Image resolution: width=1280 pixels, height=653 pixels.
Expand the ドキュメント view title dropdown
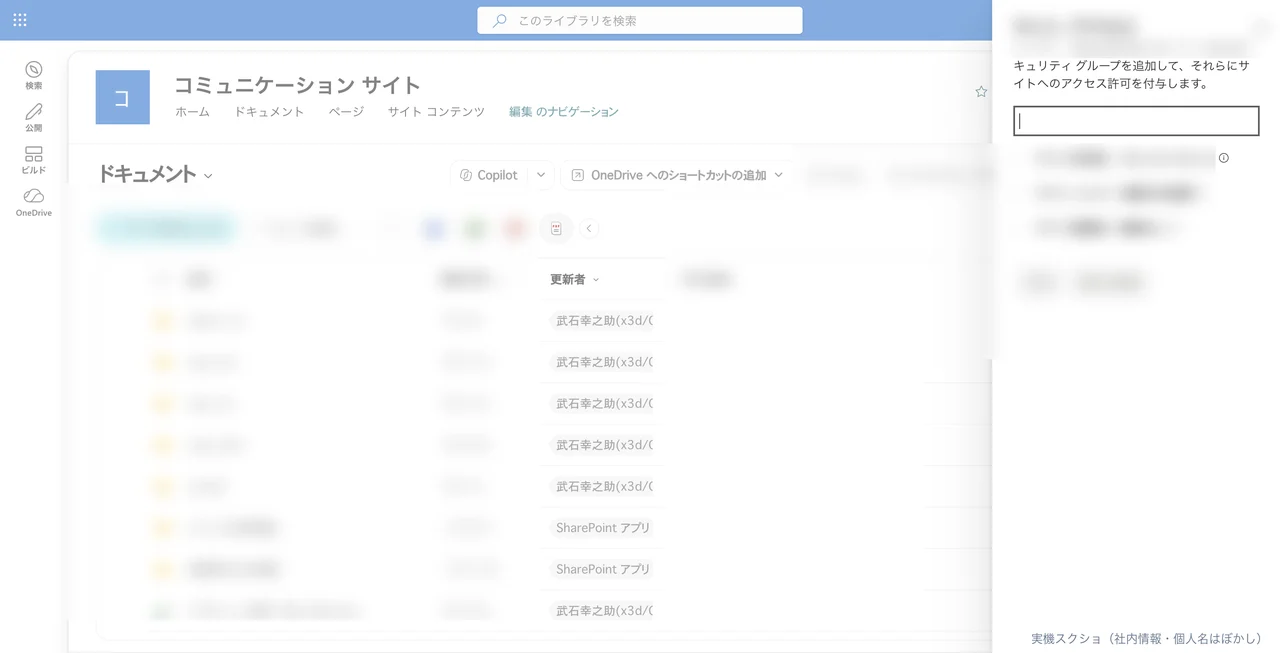208,176
